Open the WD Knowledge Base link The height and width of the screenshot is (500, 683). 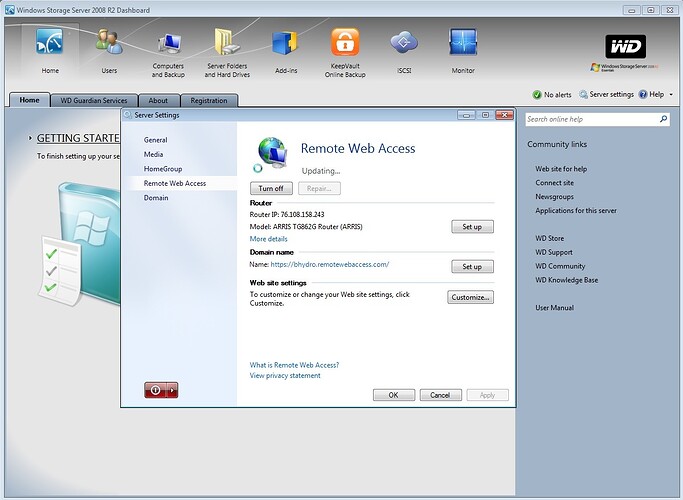(x=566, y=280)
